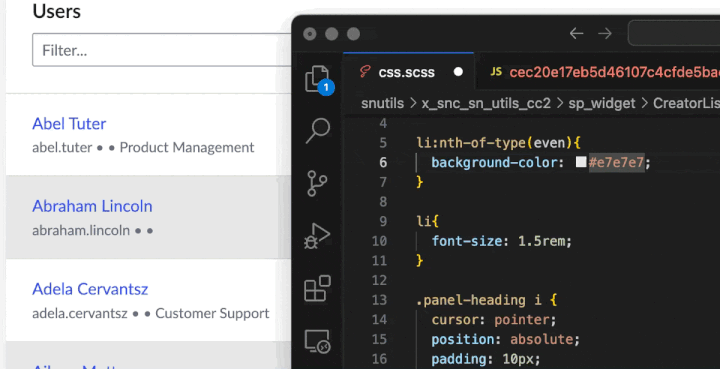Image resolution: width=720 pixels, height=369 pixels.
Task: Switch to the cec20e17eb5d46107c4cfde5 JS tab
Action: tap(597, 72)
